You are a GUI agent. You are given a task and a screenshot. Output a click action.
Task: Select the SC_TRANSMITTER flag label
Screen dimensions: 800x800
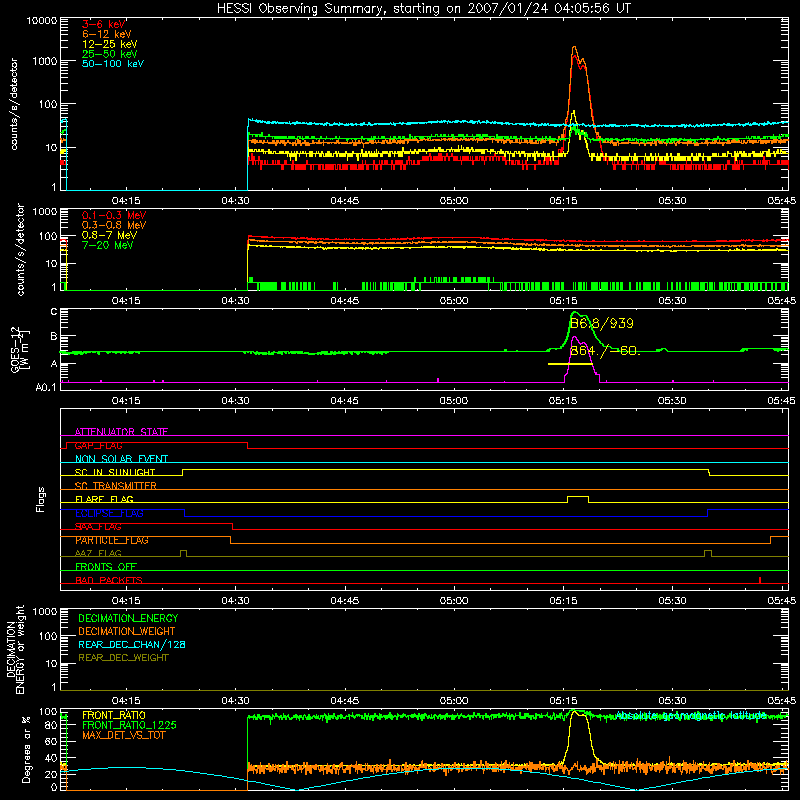tap(116, 485)
